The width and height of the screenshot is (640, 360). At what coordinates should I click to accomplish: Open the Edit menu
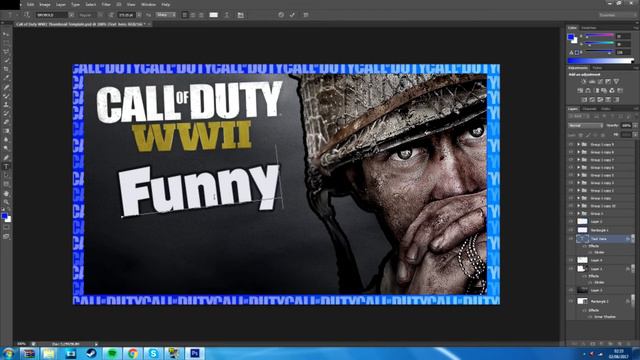[x=31, y=4]
